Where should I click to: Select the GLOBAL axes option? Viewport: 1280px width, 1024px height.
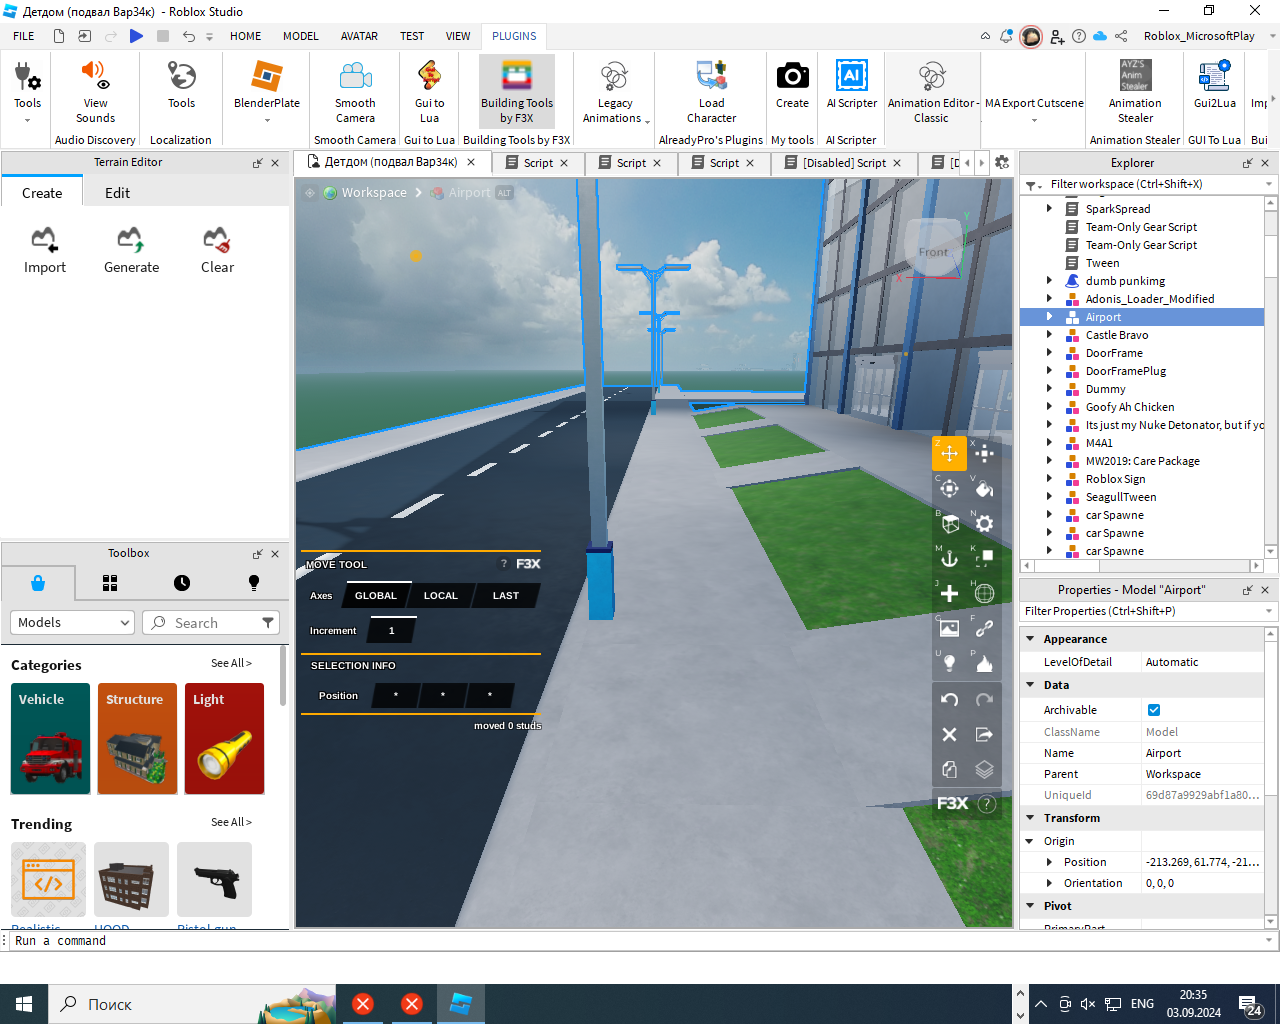pos(376,595)
